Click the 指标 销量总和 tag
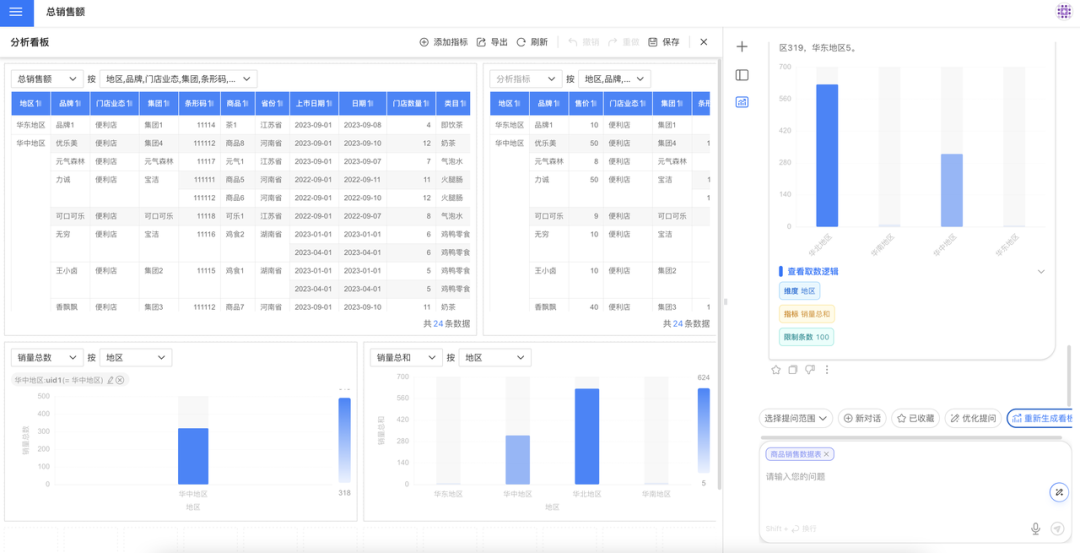This screenshot has width=1080, height=553. click(807, 315)
